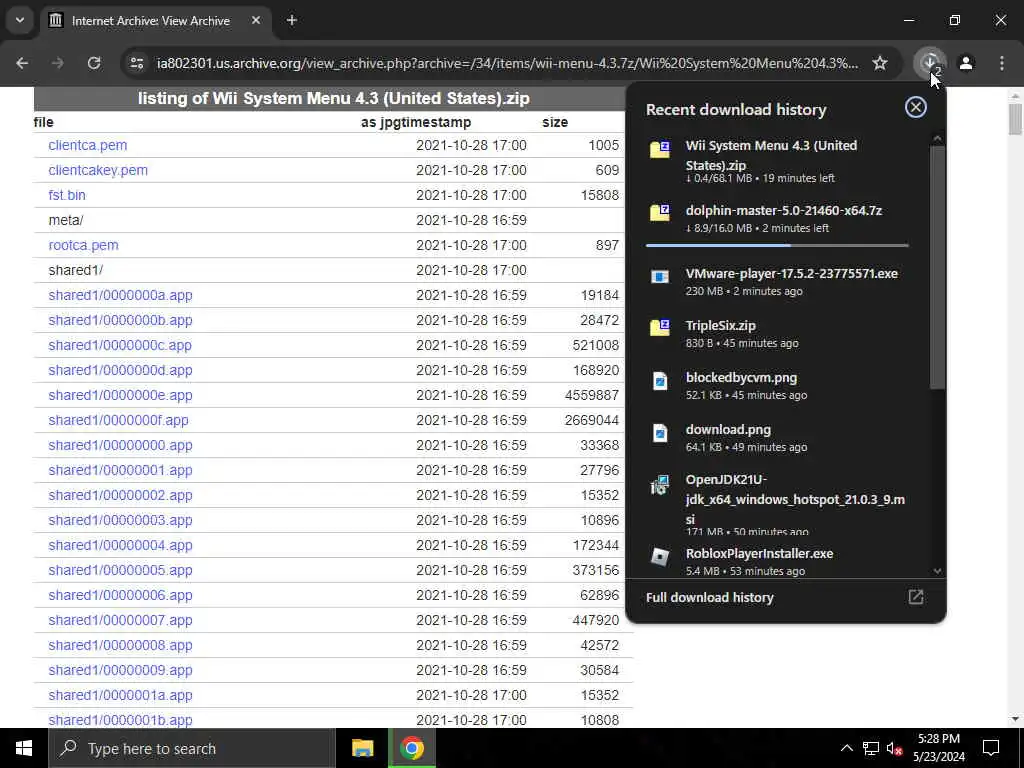The height and width of the screenshot is (768, 1024).
Task: Open the clientcakey.pem link
Action: point(98,170)
